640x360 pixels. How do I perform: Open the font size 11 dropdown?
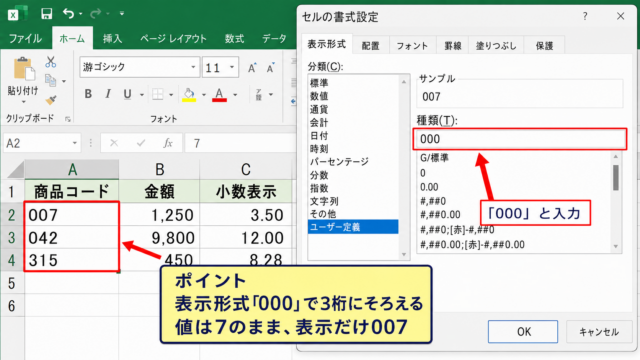[x=232, y=67]
